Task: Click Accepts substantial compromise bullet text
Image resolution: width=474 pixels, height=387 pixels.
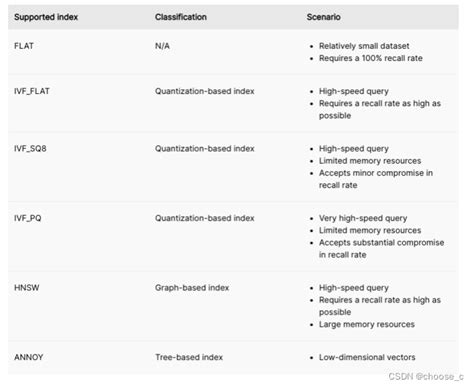Action: 381,249
